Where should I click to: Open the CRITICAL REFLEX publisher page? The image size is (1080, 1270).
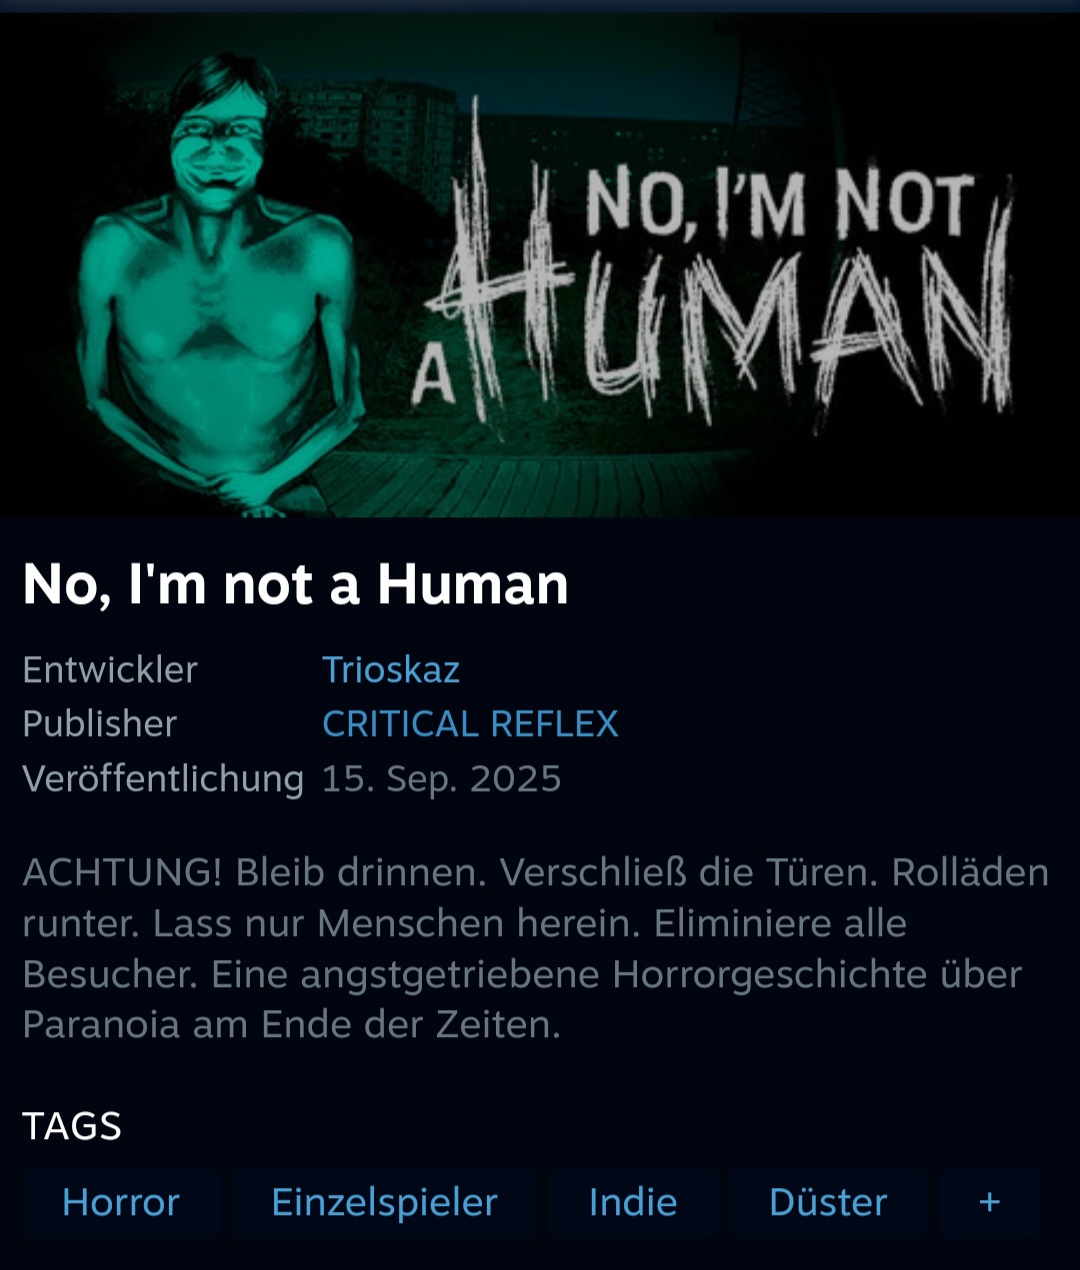(x=470, y=723)
